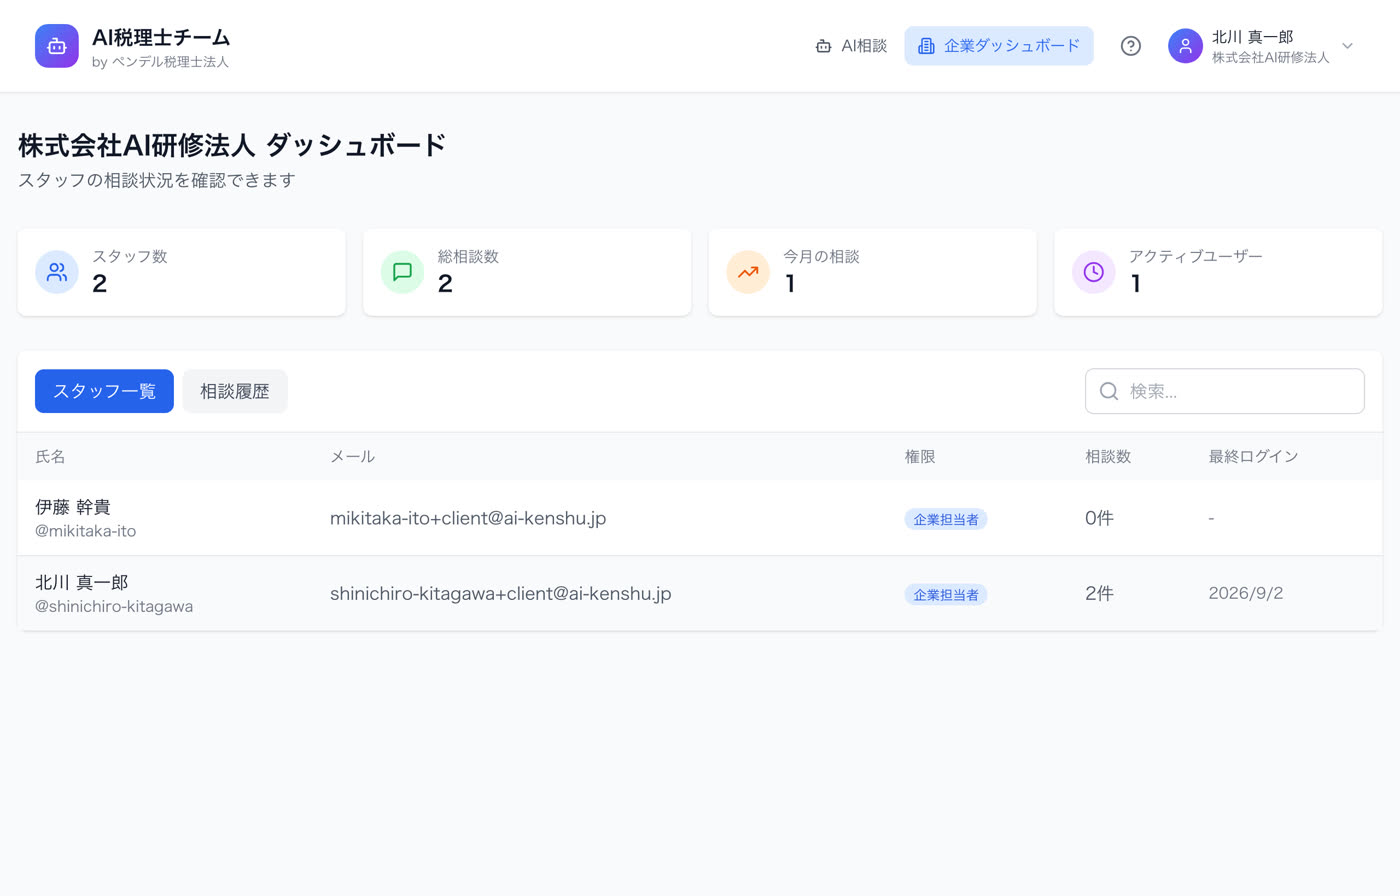Click the 企業担当者 badge for 北川 真一郎
This screenshot has height=896, width=1400.
(x=946, y=594)
